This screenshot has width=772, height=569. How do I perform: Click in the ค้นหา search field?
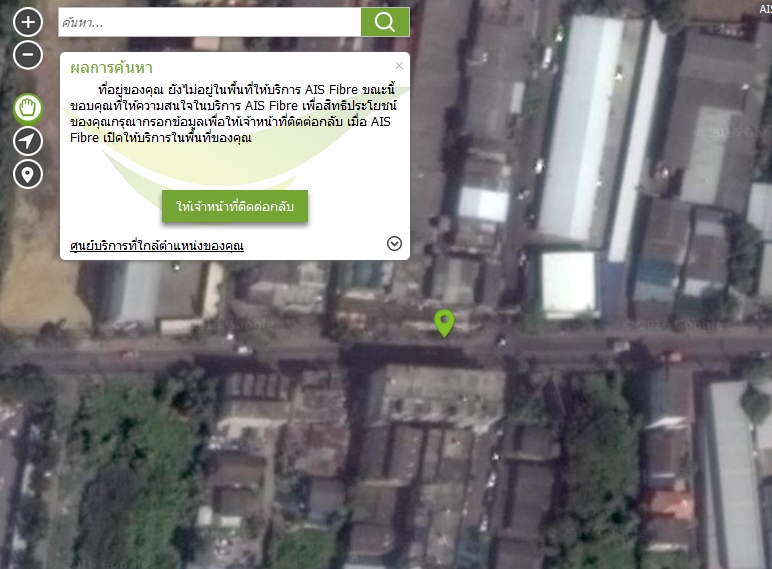coord(210,22)
